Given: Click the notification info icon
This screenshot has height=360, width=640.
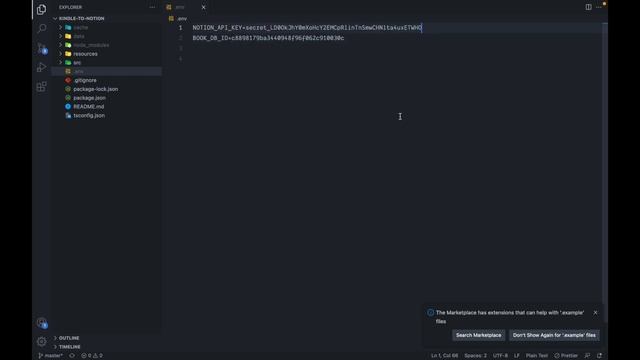Looking at the screenshot, I should [x=430, y=313].
